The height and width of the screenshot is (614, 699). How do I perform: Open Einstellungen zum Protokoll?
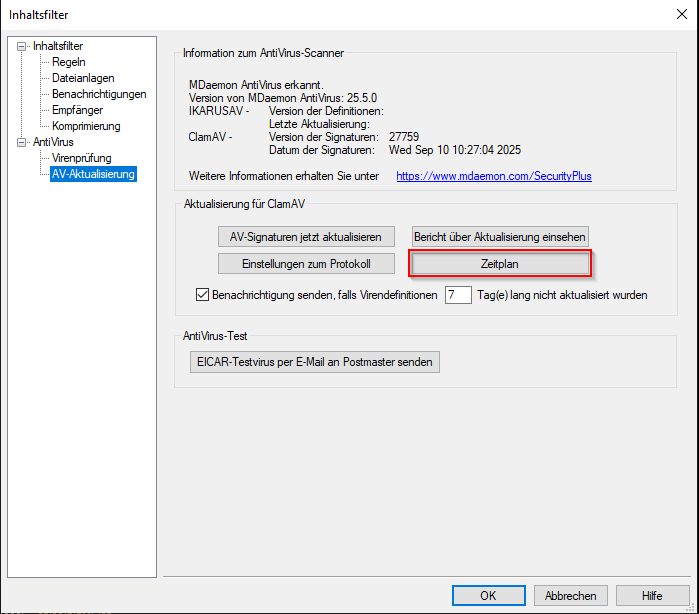(306, 264)
